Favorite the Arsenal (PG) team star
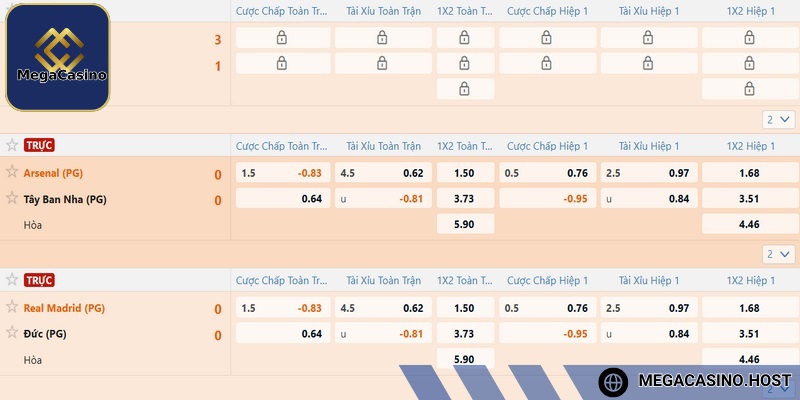The width and height of the screenshot is (800, 400). coord(12,171)
